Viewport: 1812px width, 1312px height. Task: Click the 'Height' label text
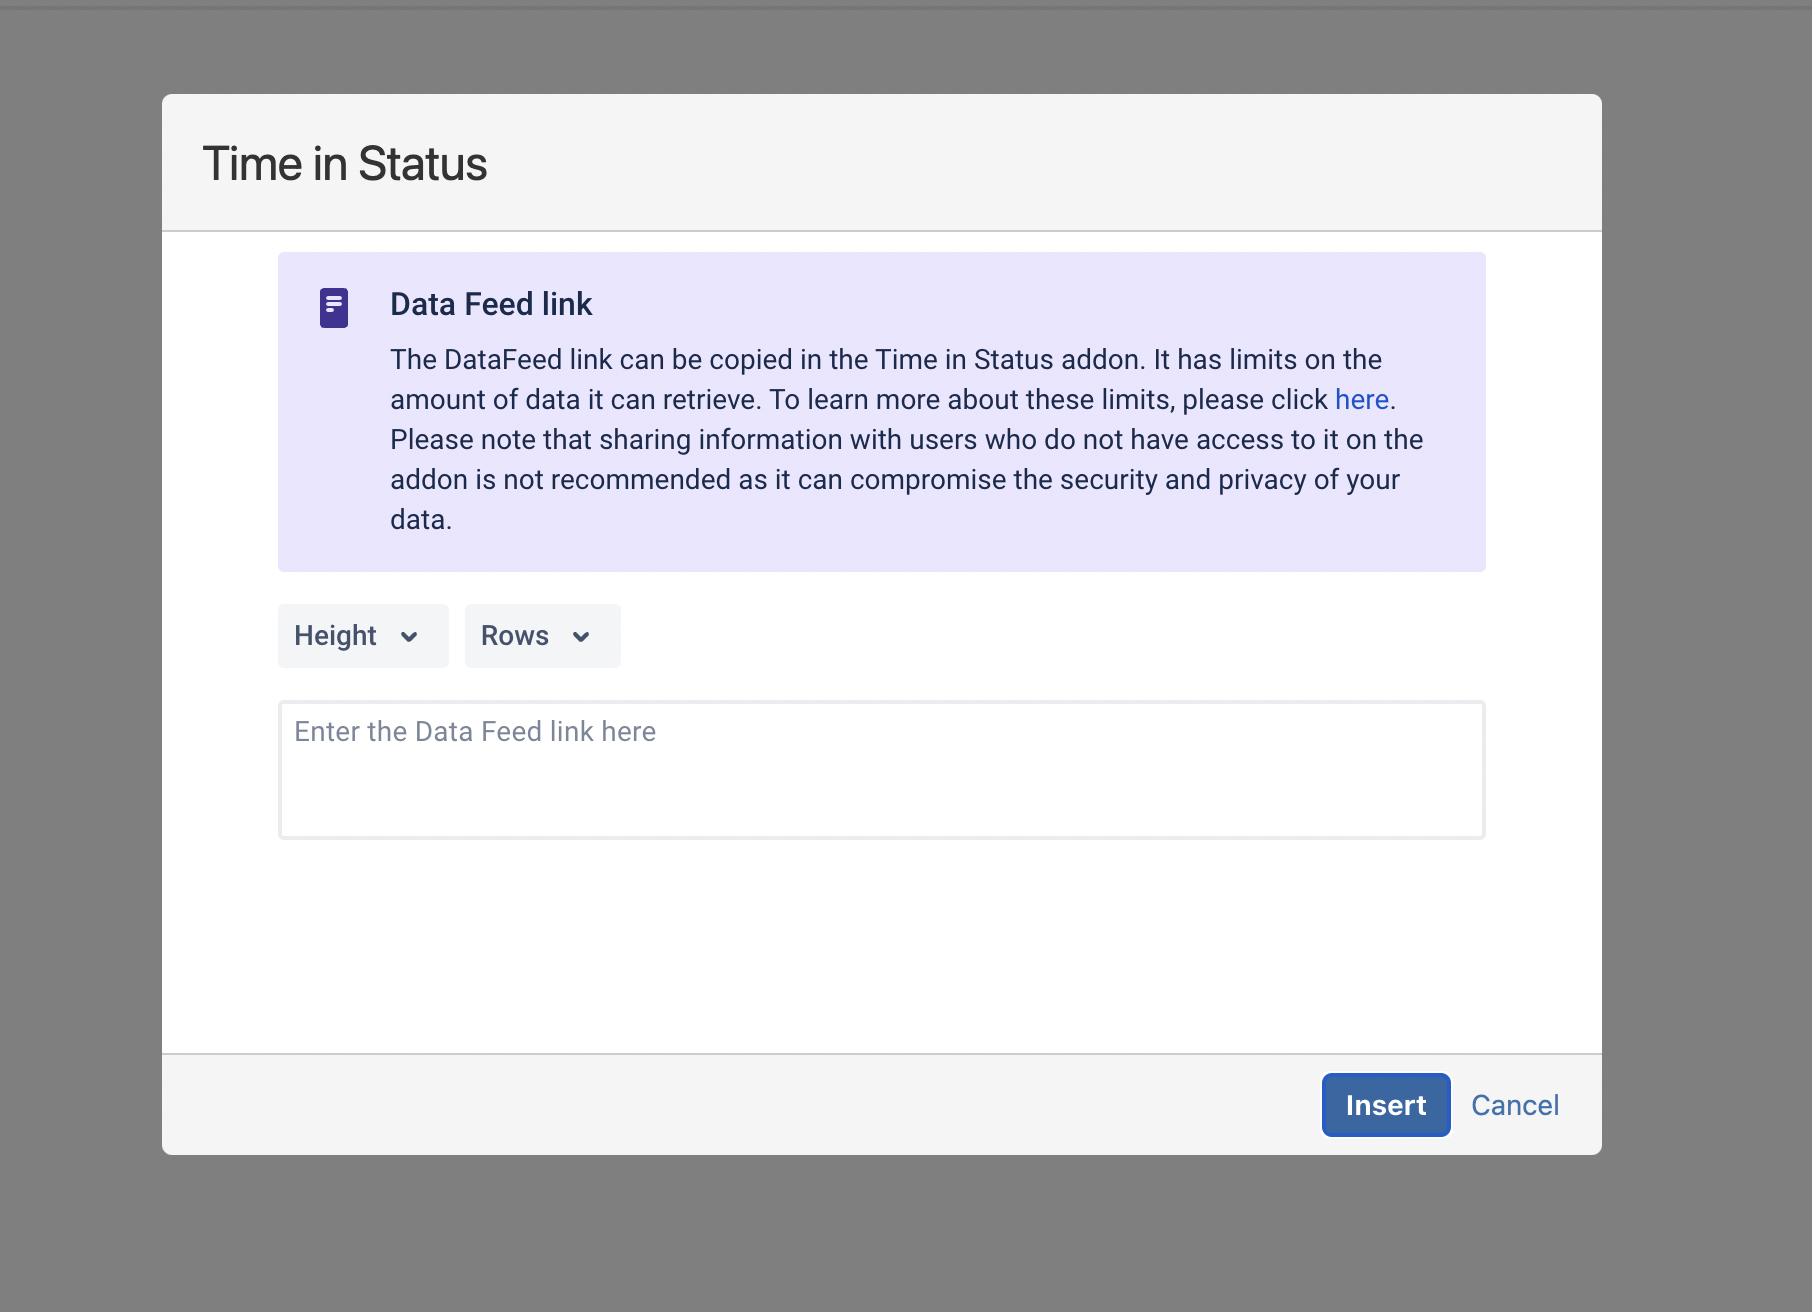tap(335, 636)
